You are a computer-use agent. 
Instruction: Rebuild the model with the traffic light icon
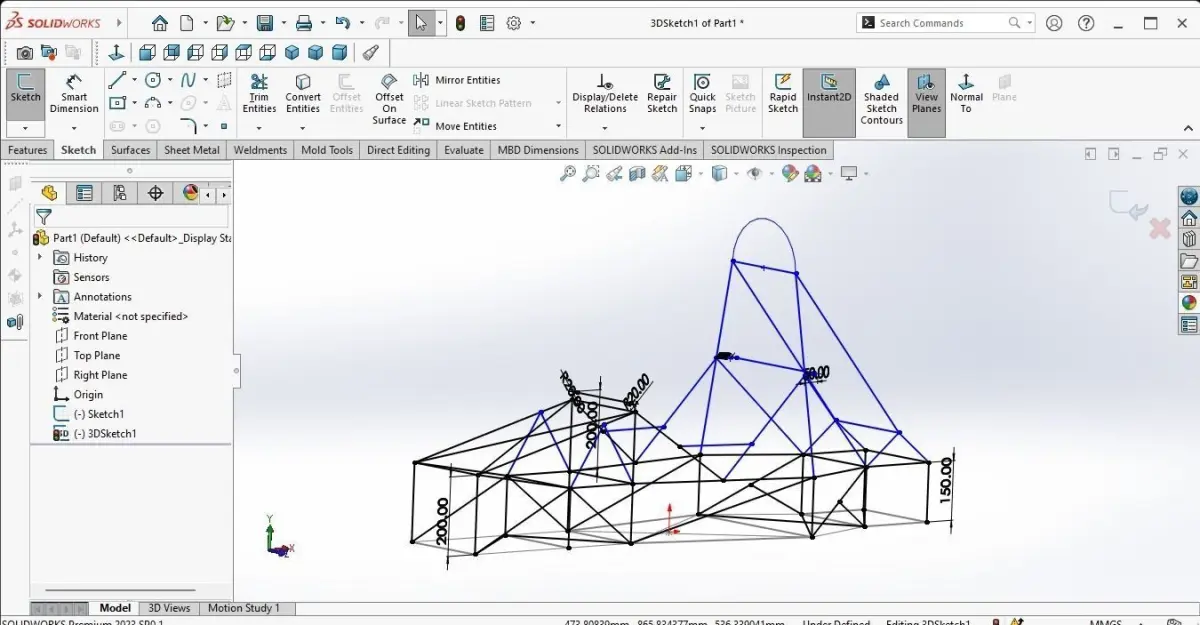460,23
